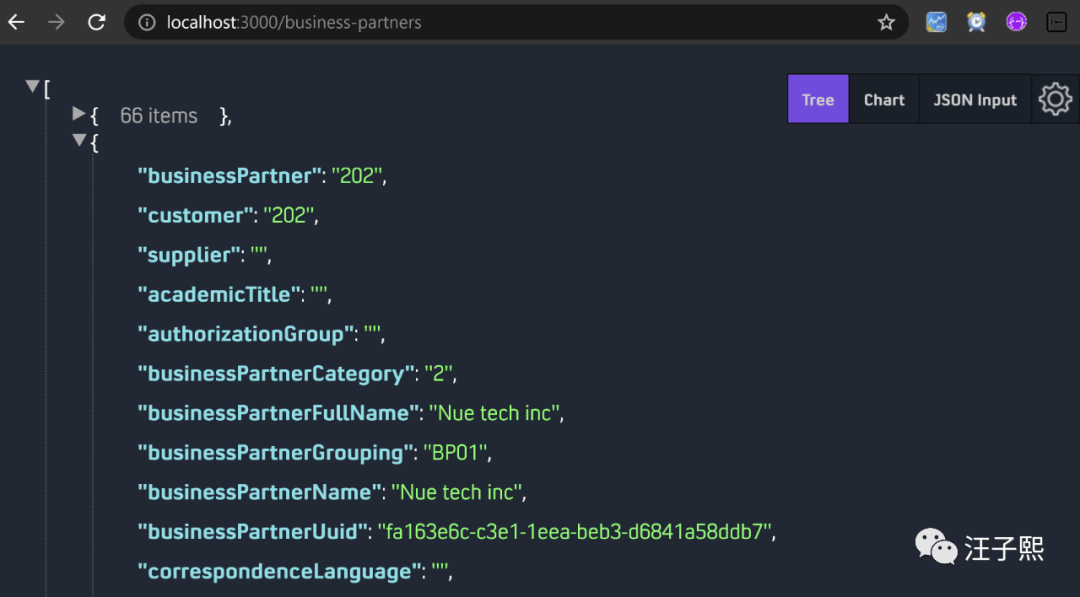Reload the business-partners page
The image size is (1080, 597).
[x=96, y=22]
